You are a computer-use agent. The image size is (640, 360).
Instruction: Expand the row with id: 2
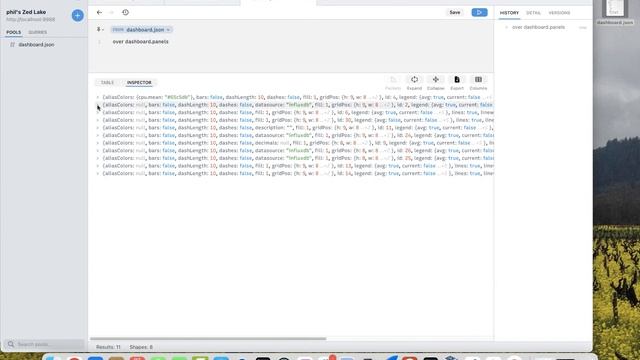(98, 105)
